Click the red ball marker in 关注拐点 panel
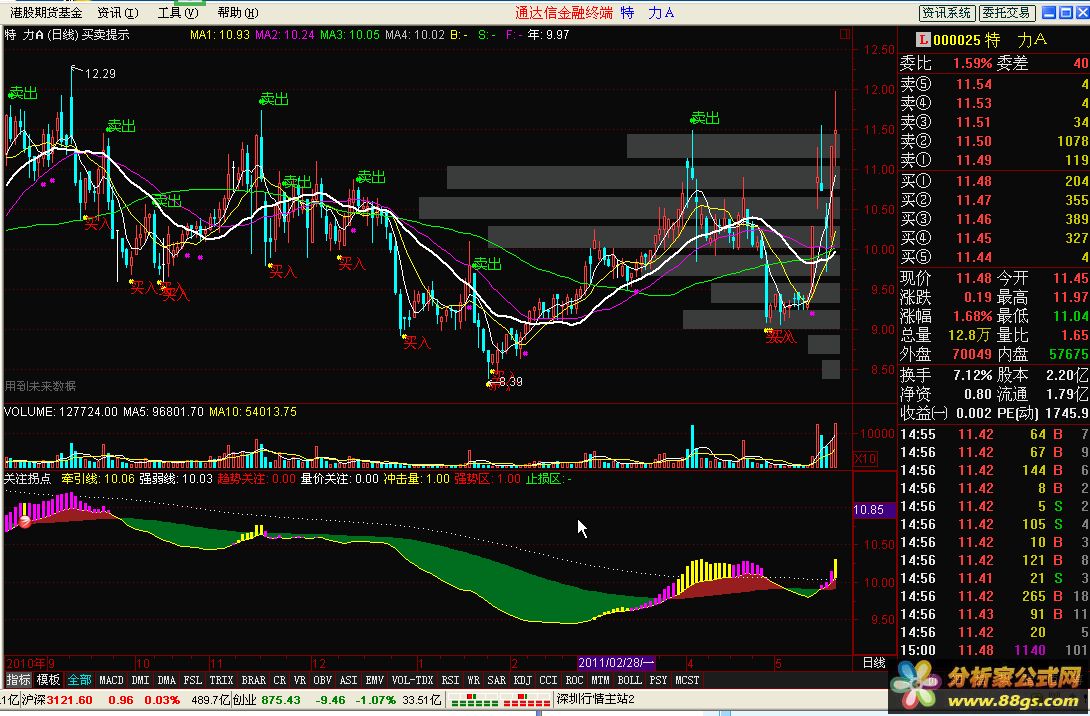1090x716 pixels. point(25,521)
